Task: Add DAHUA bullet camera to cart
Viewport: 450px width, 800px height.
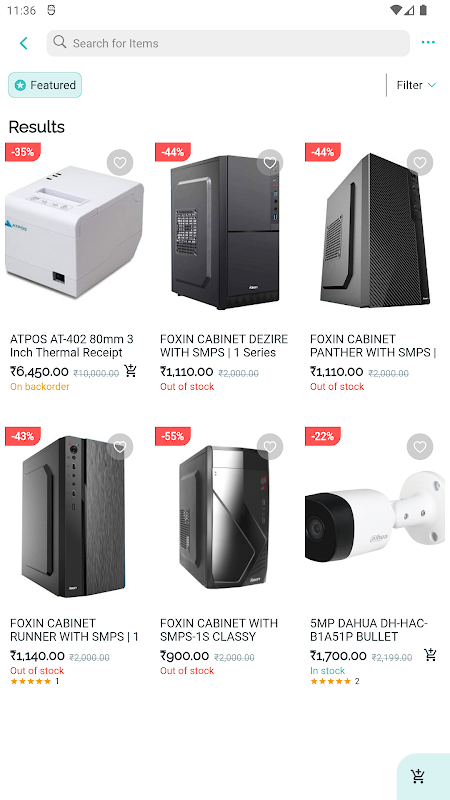Action: pos(431,655)
